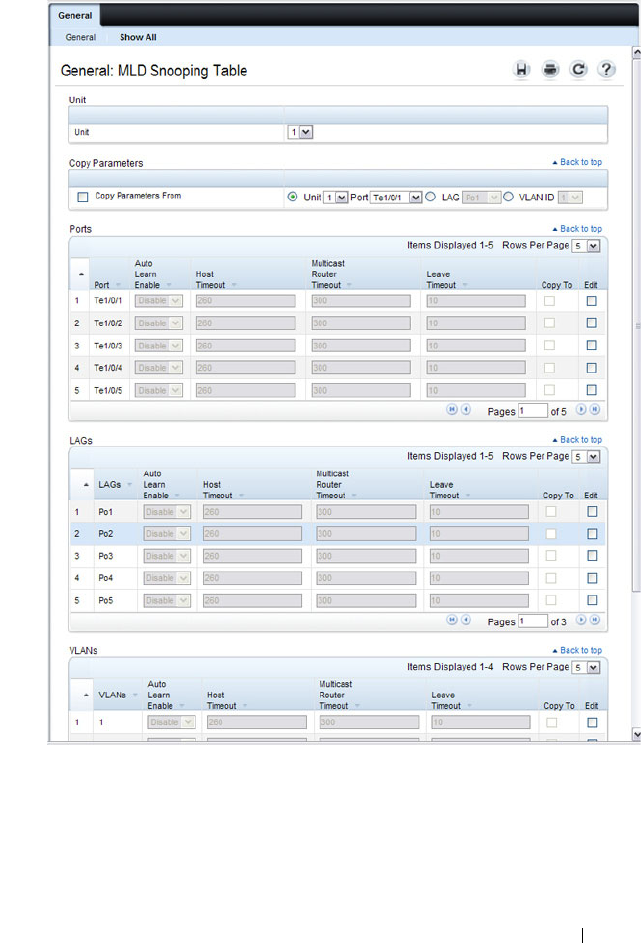This screenshot has width=641, height=943.
Task: Click Multicast Router Timeout header in LAGs
Action: 332,485
